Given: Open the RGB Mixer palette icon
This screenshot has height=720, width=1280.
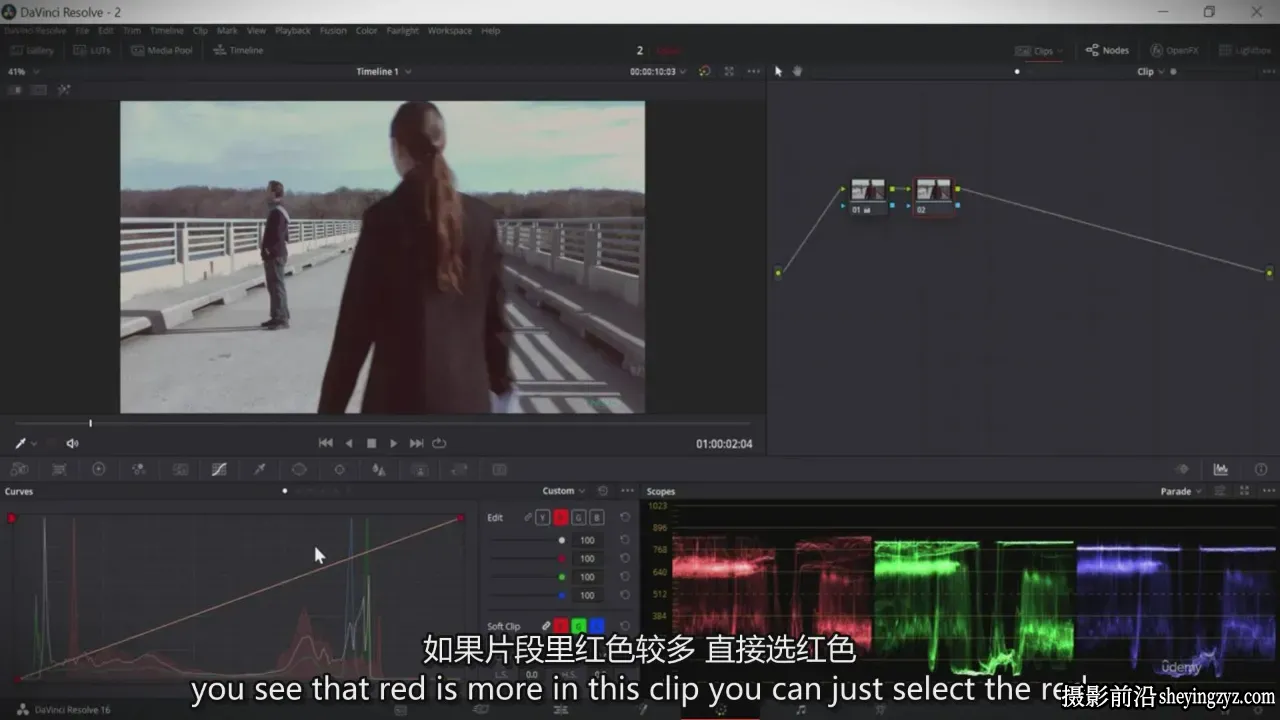Looking at the screenshot, I should tap(139, 469).
